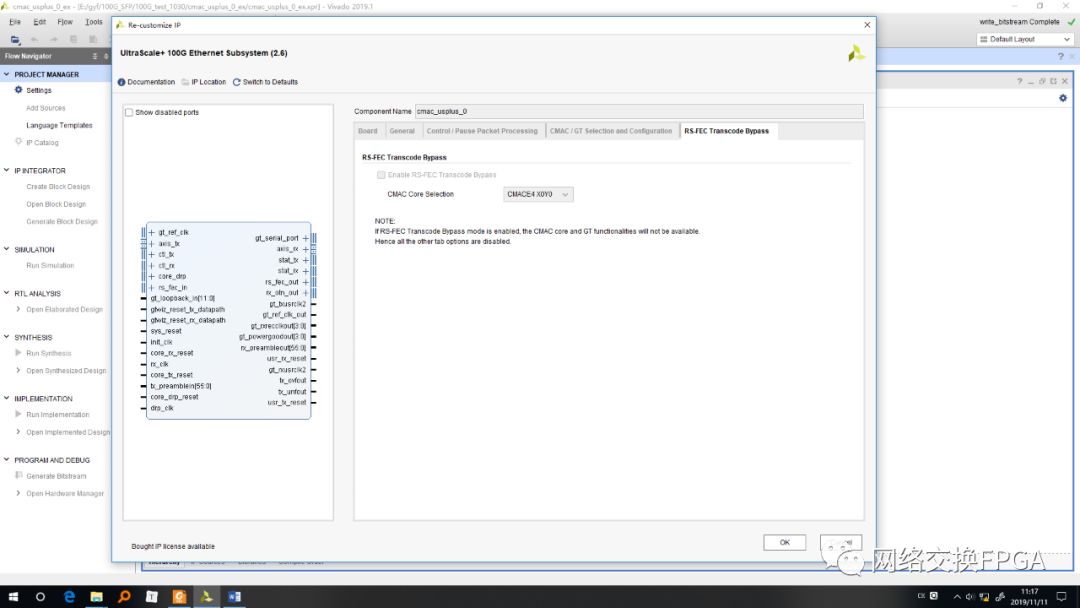Click the gear icon in right background panel
The width and height of the screenshot is (1080, 608).
tap(1063, 98)
